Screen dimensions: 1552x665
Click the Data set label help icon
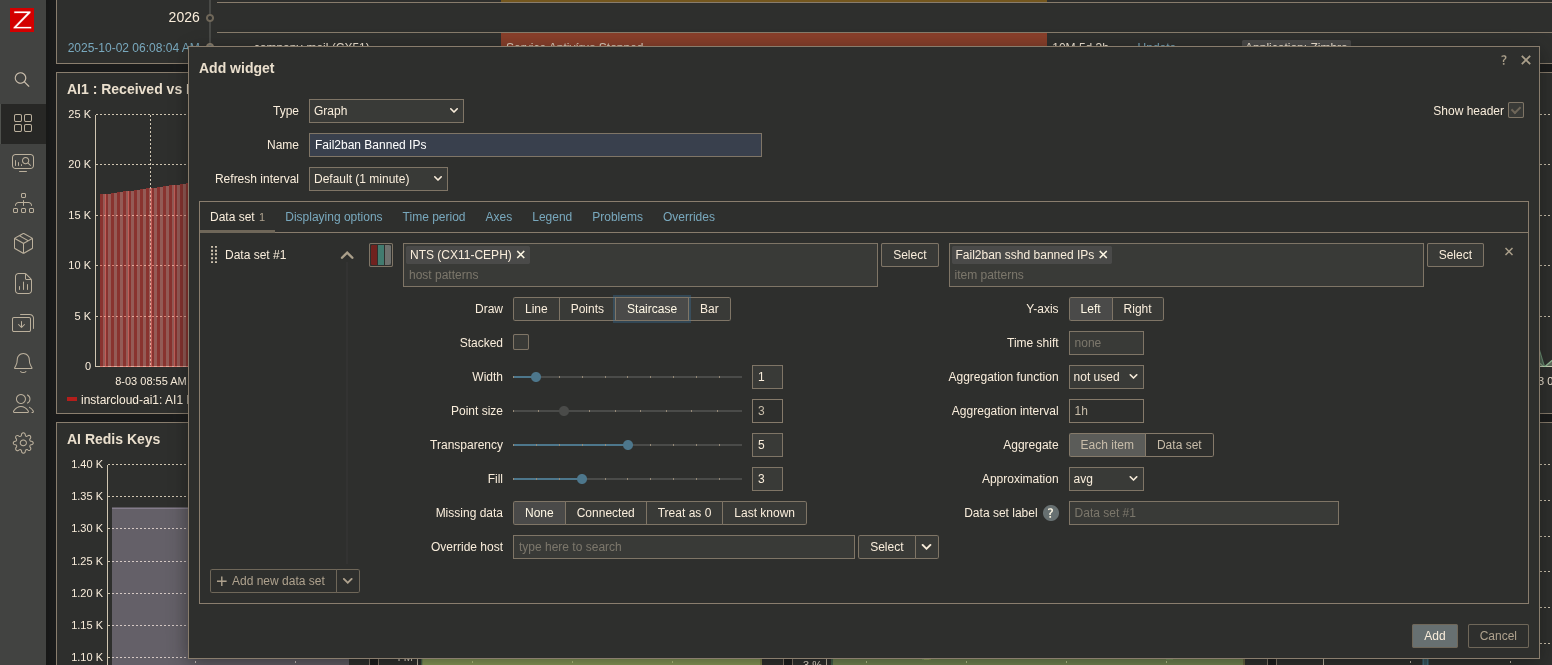tap(1051, 513)
